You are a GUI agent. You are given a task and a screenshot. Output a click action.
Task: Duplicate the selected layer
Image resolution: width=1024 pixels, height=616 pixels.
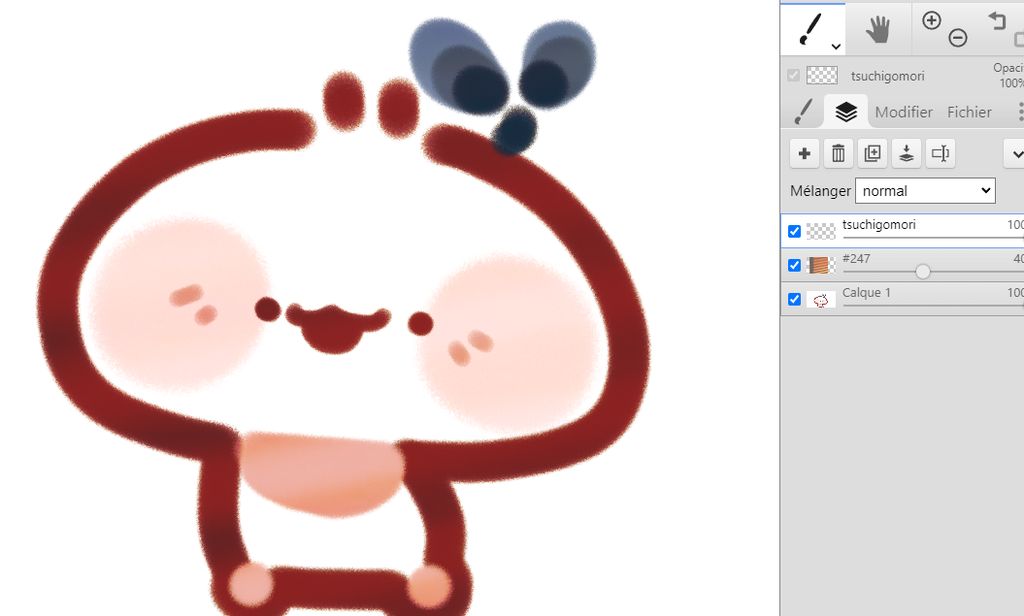tap(872, 154)
